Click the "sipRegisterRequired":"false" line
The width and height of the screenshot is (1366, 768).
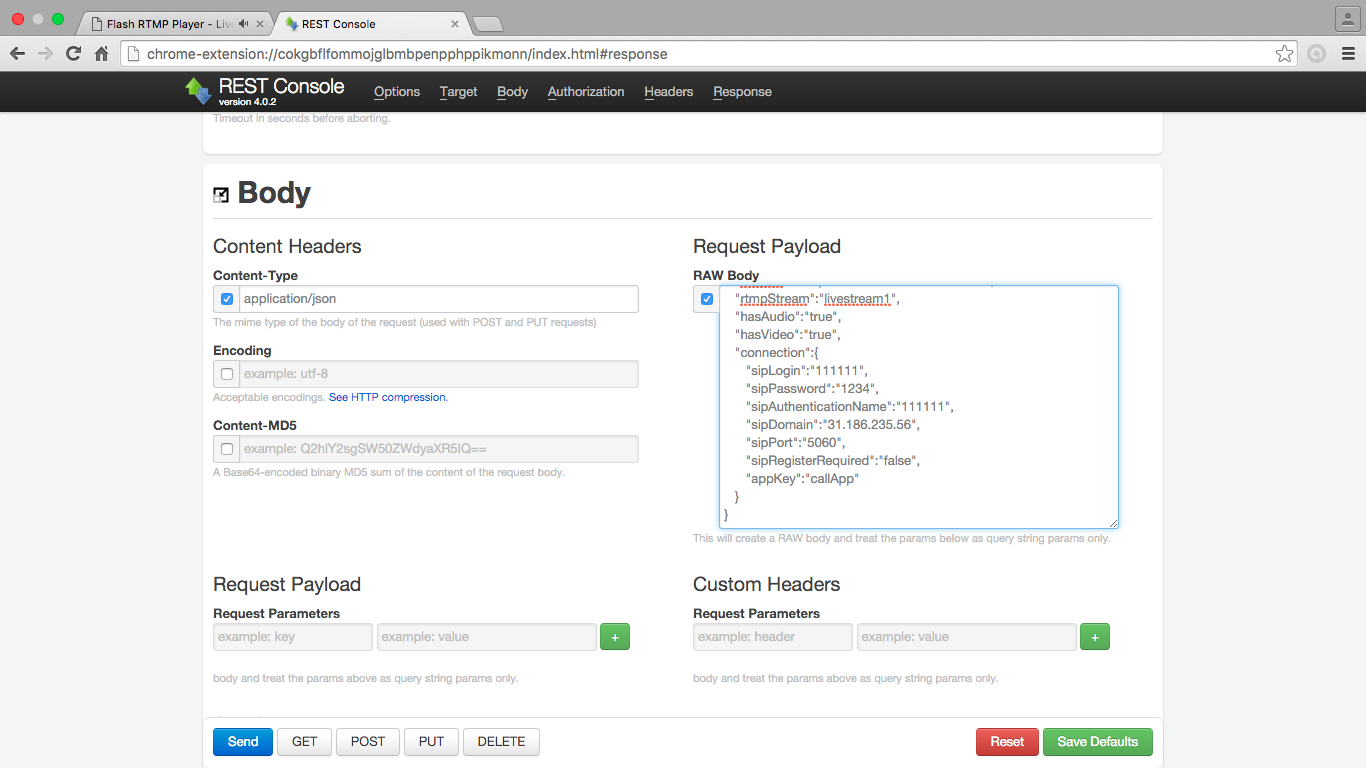(x=832, y=461)
